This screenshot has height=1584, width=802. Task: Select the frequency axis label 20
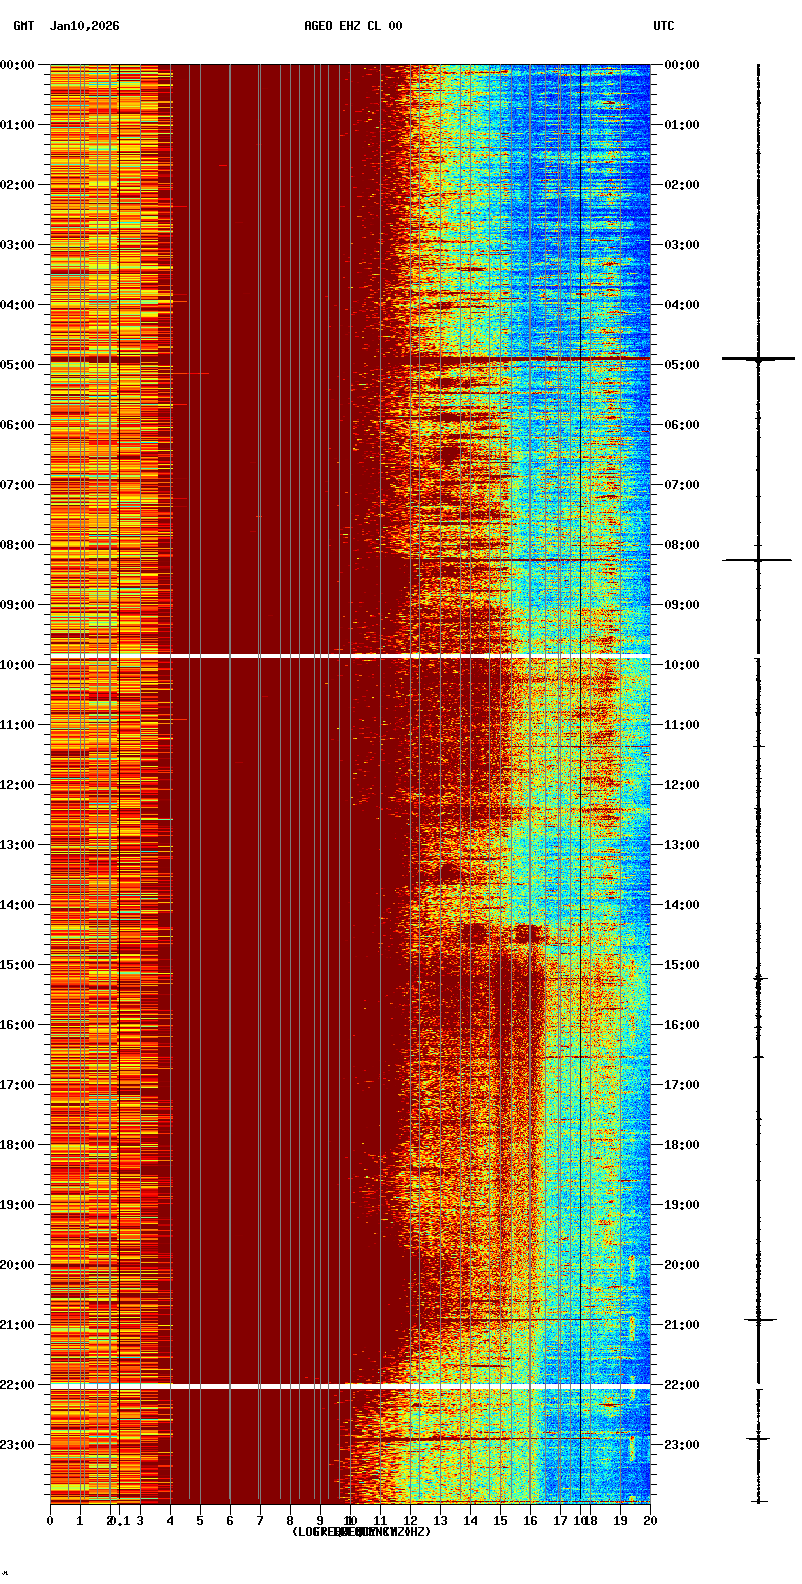click(x=650, y=1521)
